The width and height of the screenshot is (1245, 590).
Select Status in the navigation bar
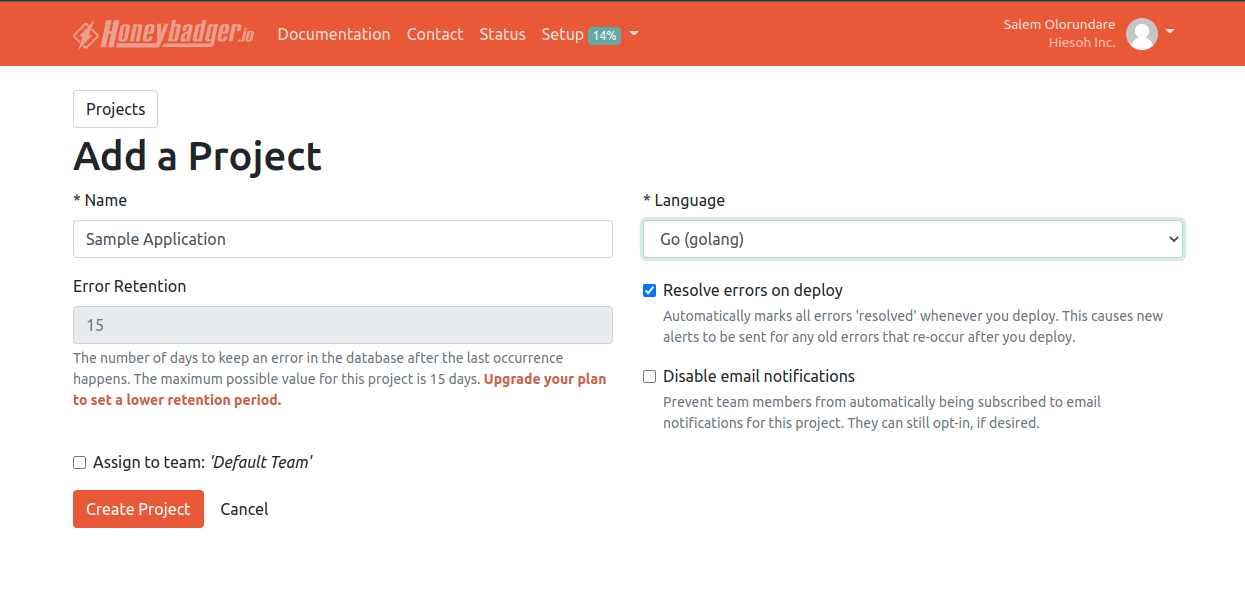(502, 34)
